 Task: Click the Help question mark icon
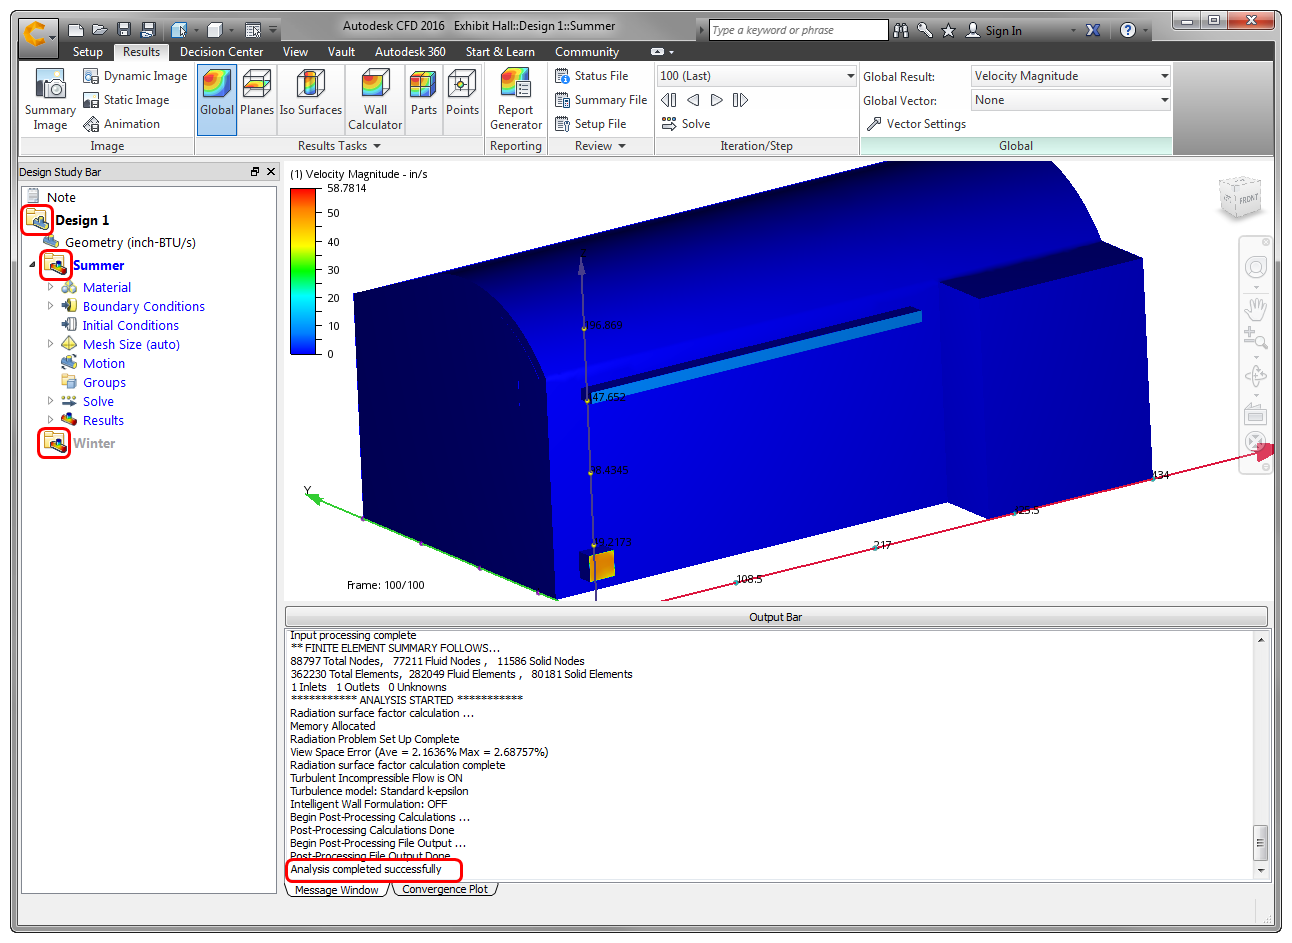pos(1128,31)
